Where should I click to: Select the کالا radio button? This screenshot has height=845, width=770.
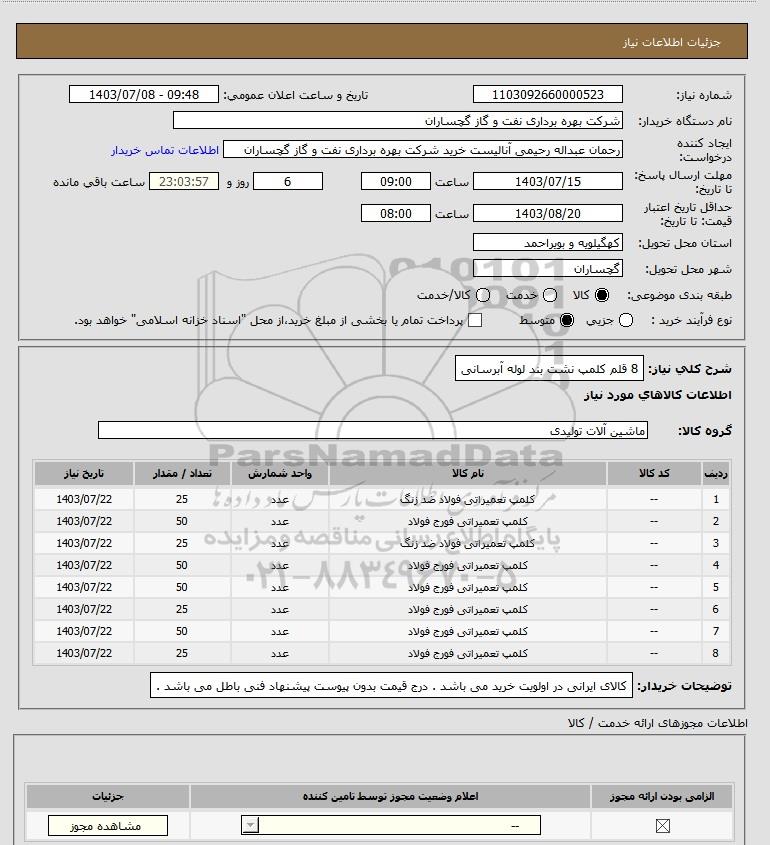point(601,295)
